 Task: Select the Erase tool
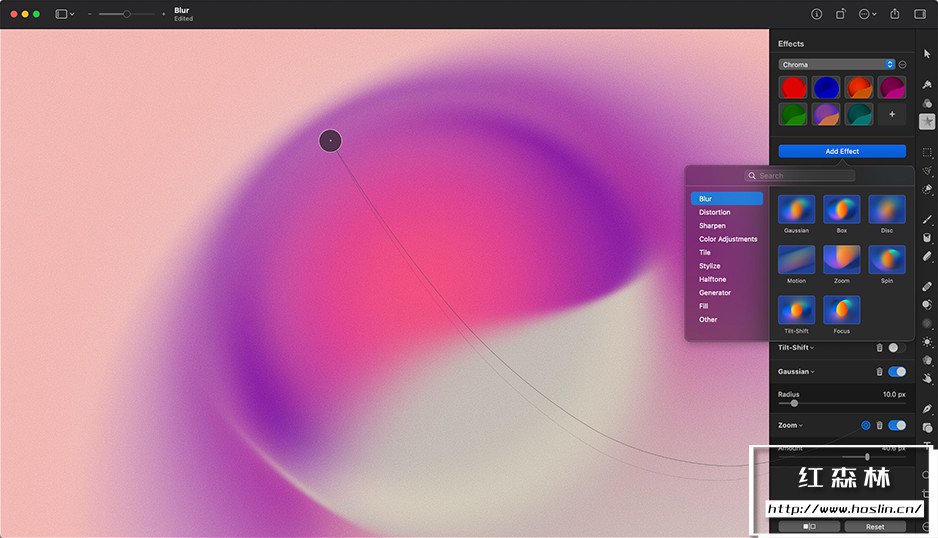click(927, 256)
